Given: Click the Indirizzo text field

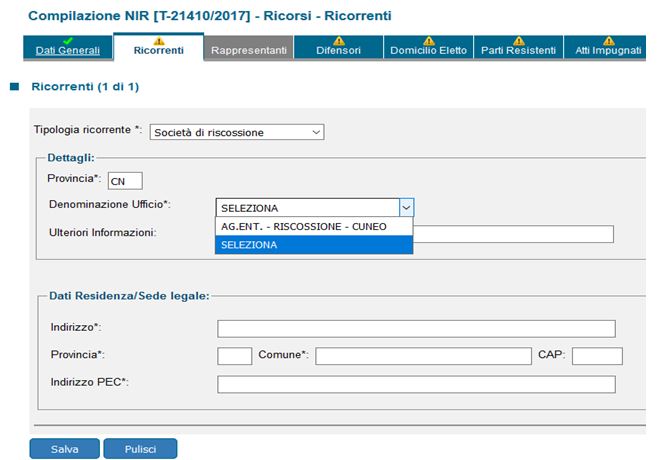Looking at the screenshot, I should point(416,329).
